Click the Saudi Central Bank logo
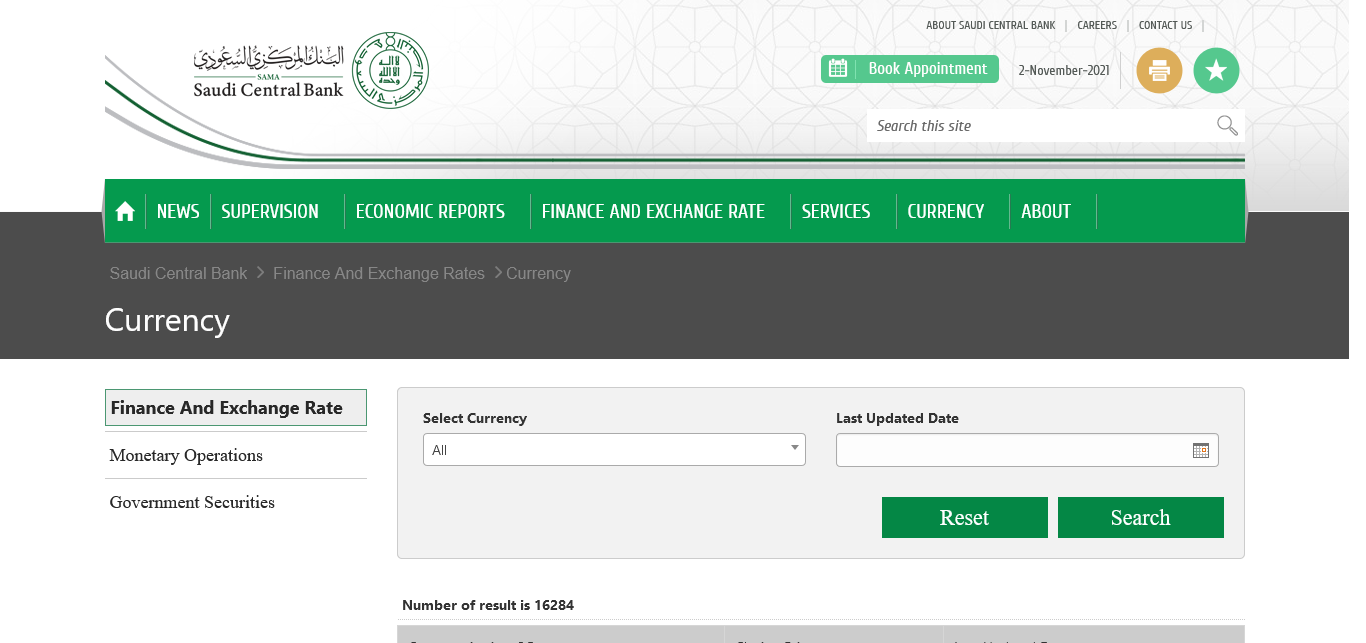The height and width of the screenshot is (643, 1366). pyautogui.click(x=312, y=71)
